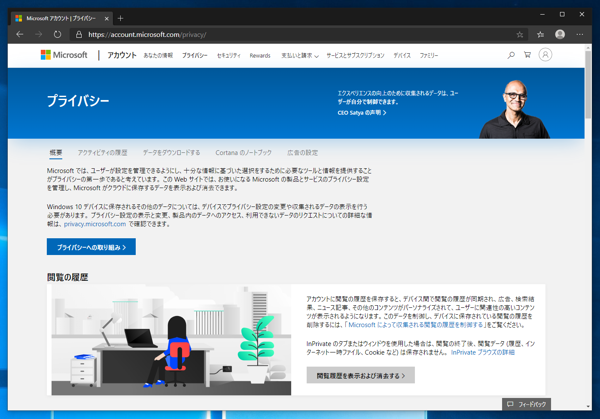Click the プライバシー banner heading
600x419 pixels.
(78, 101)
